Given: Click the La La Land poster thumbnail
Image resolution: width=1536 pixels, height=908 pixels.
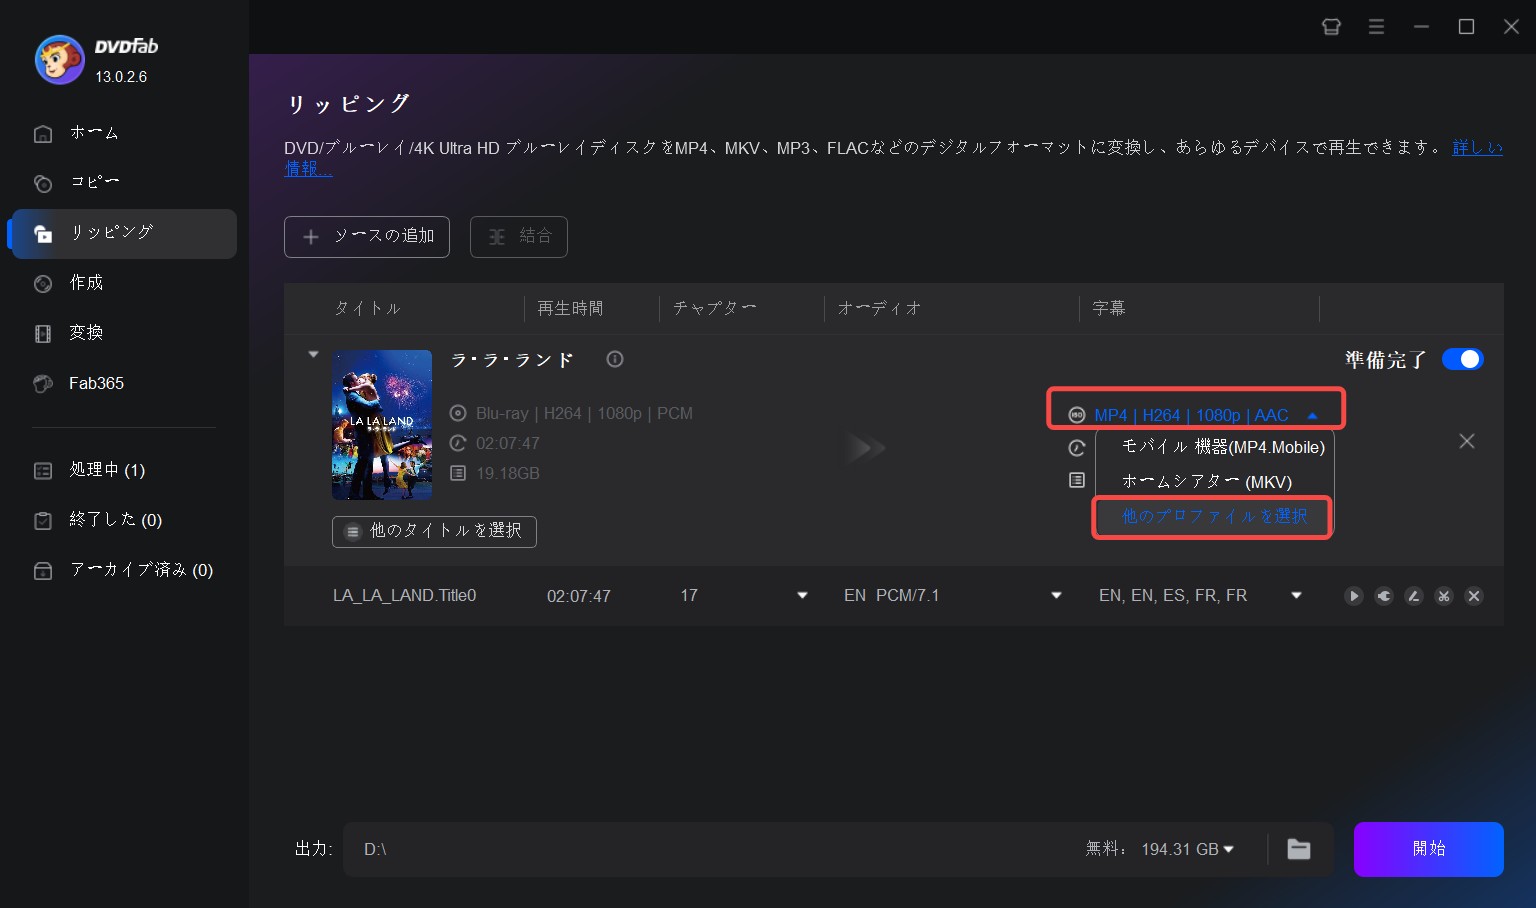Looking at the screenshot, I should (x=382, y=424).
